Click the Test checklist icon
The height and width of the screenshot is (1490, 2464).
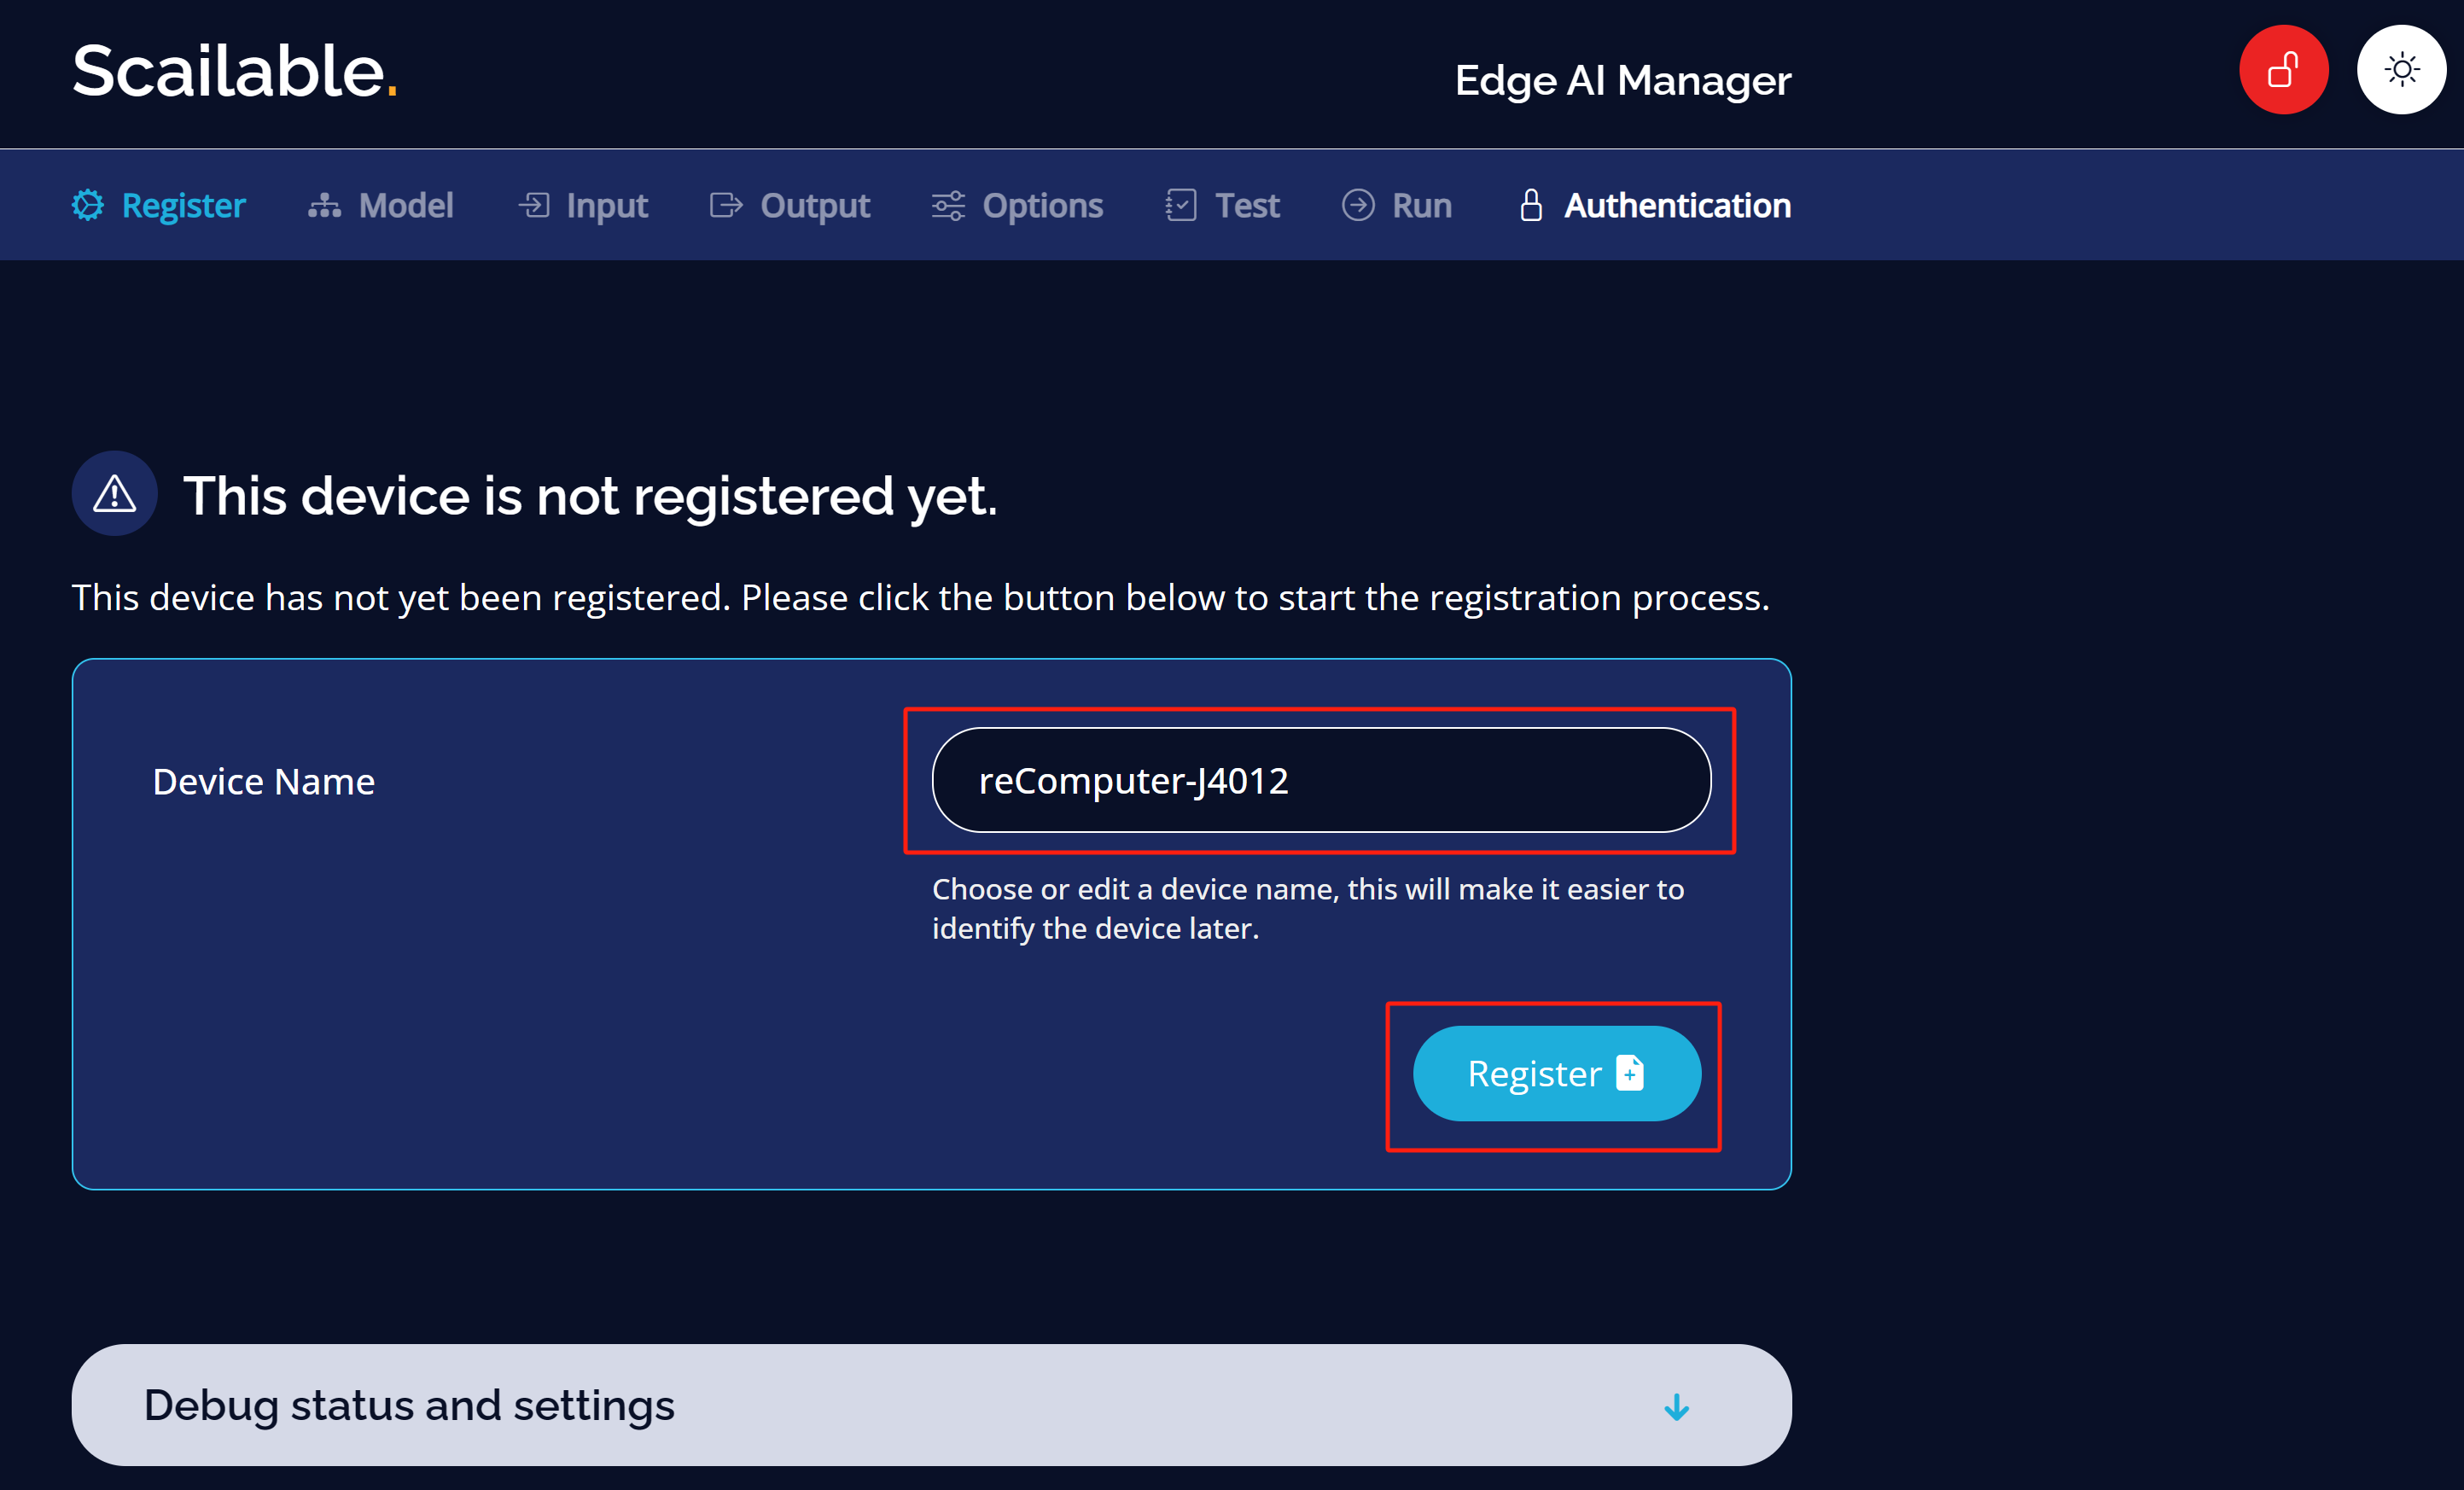(1181, 205)
